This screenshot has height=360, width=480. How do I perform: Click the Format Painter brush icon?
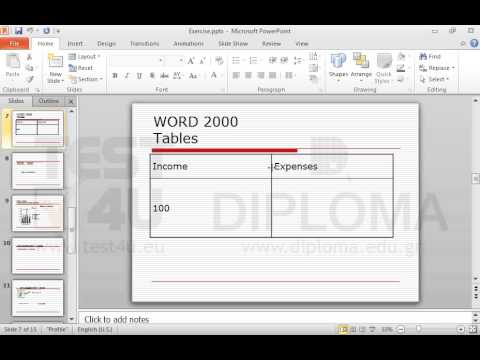(30, 79)
